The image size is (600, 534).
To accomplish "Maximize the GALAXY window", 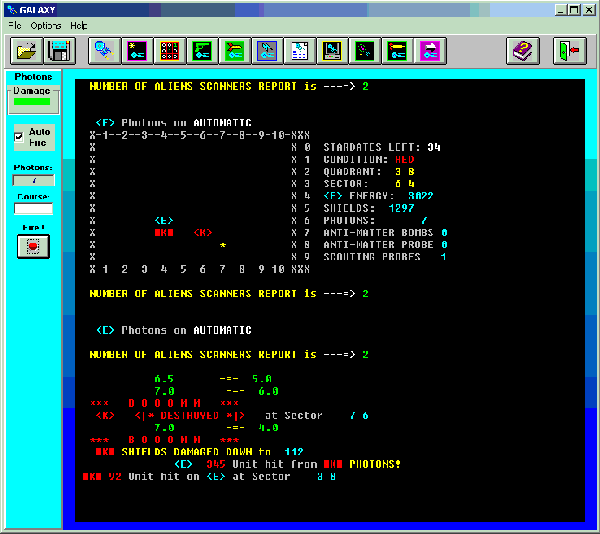I will point(574,10).
